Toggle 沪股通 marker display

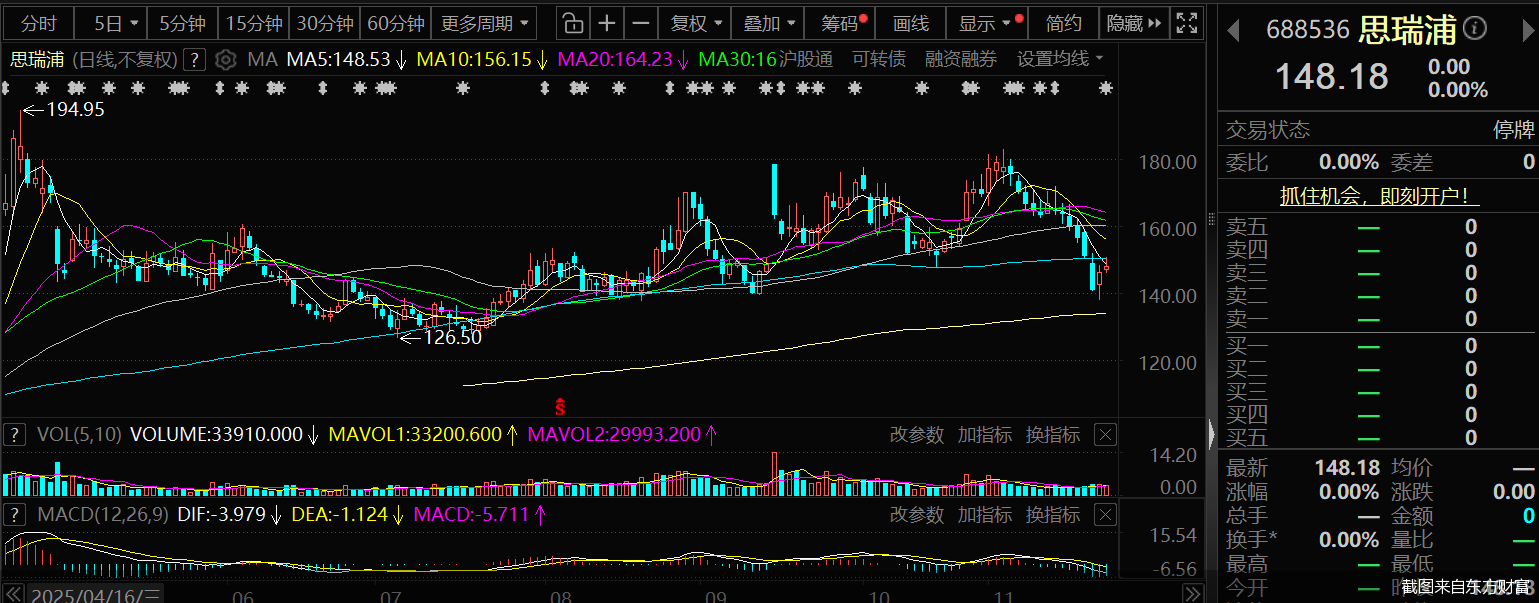[x=806, y=60]
